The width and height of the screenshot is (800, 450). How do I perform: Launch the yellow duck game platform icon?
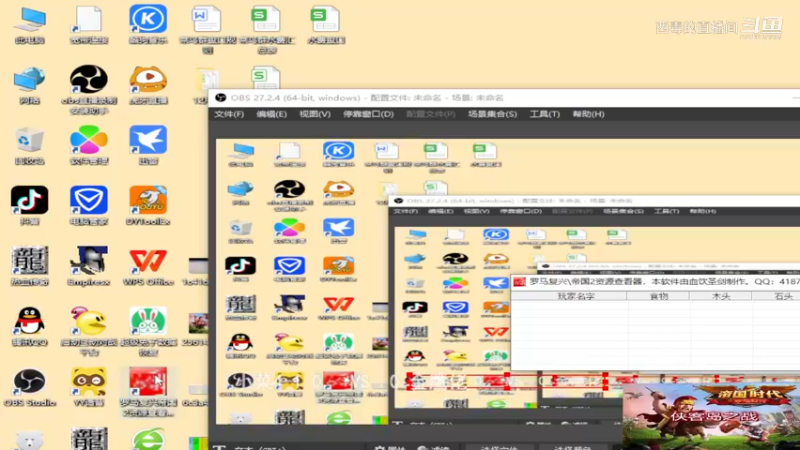(x=89, y=331)
